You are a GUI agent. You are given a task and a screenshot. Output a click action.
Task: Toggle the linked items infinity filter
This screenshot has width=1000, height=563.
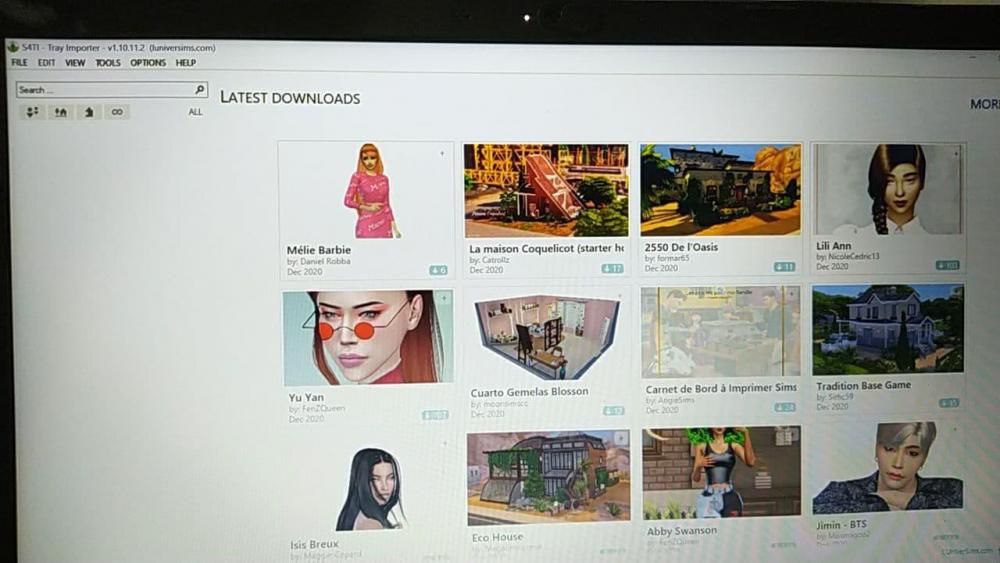point(117,112)
